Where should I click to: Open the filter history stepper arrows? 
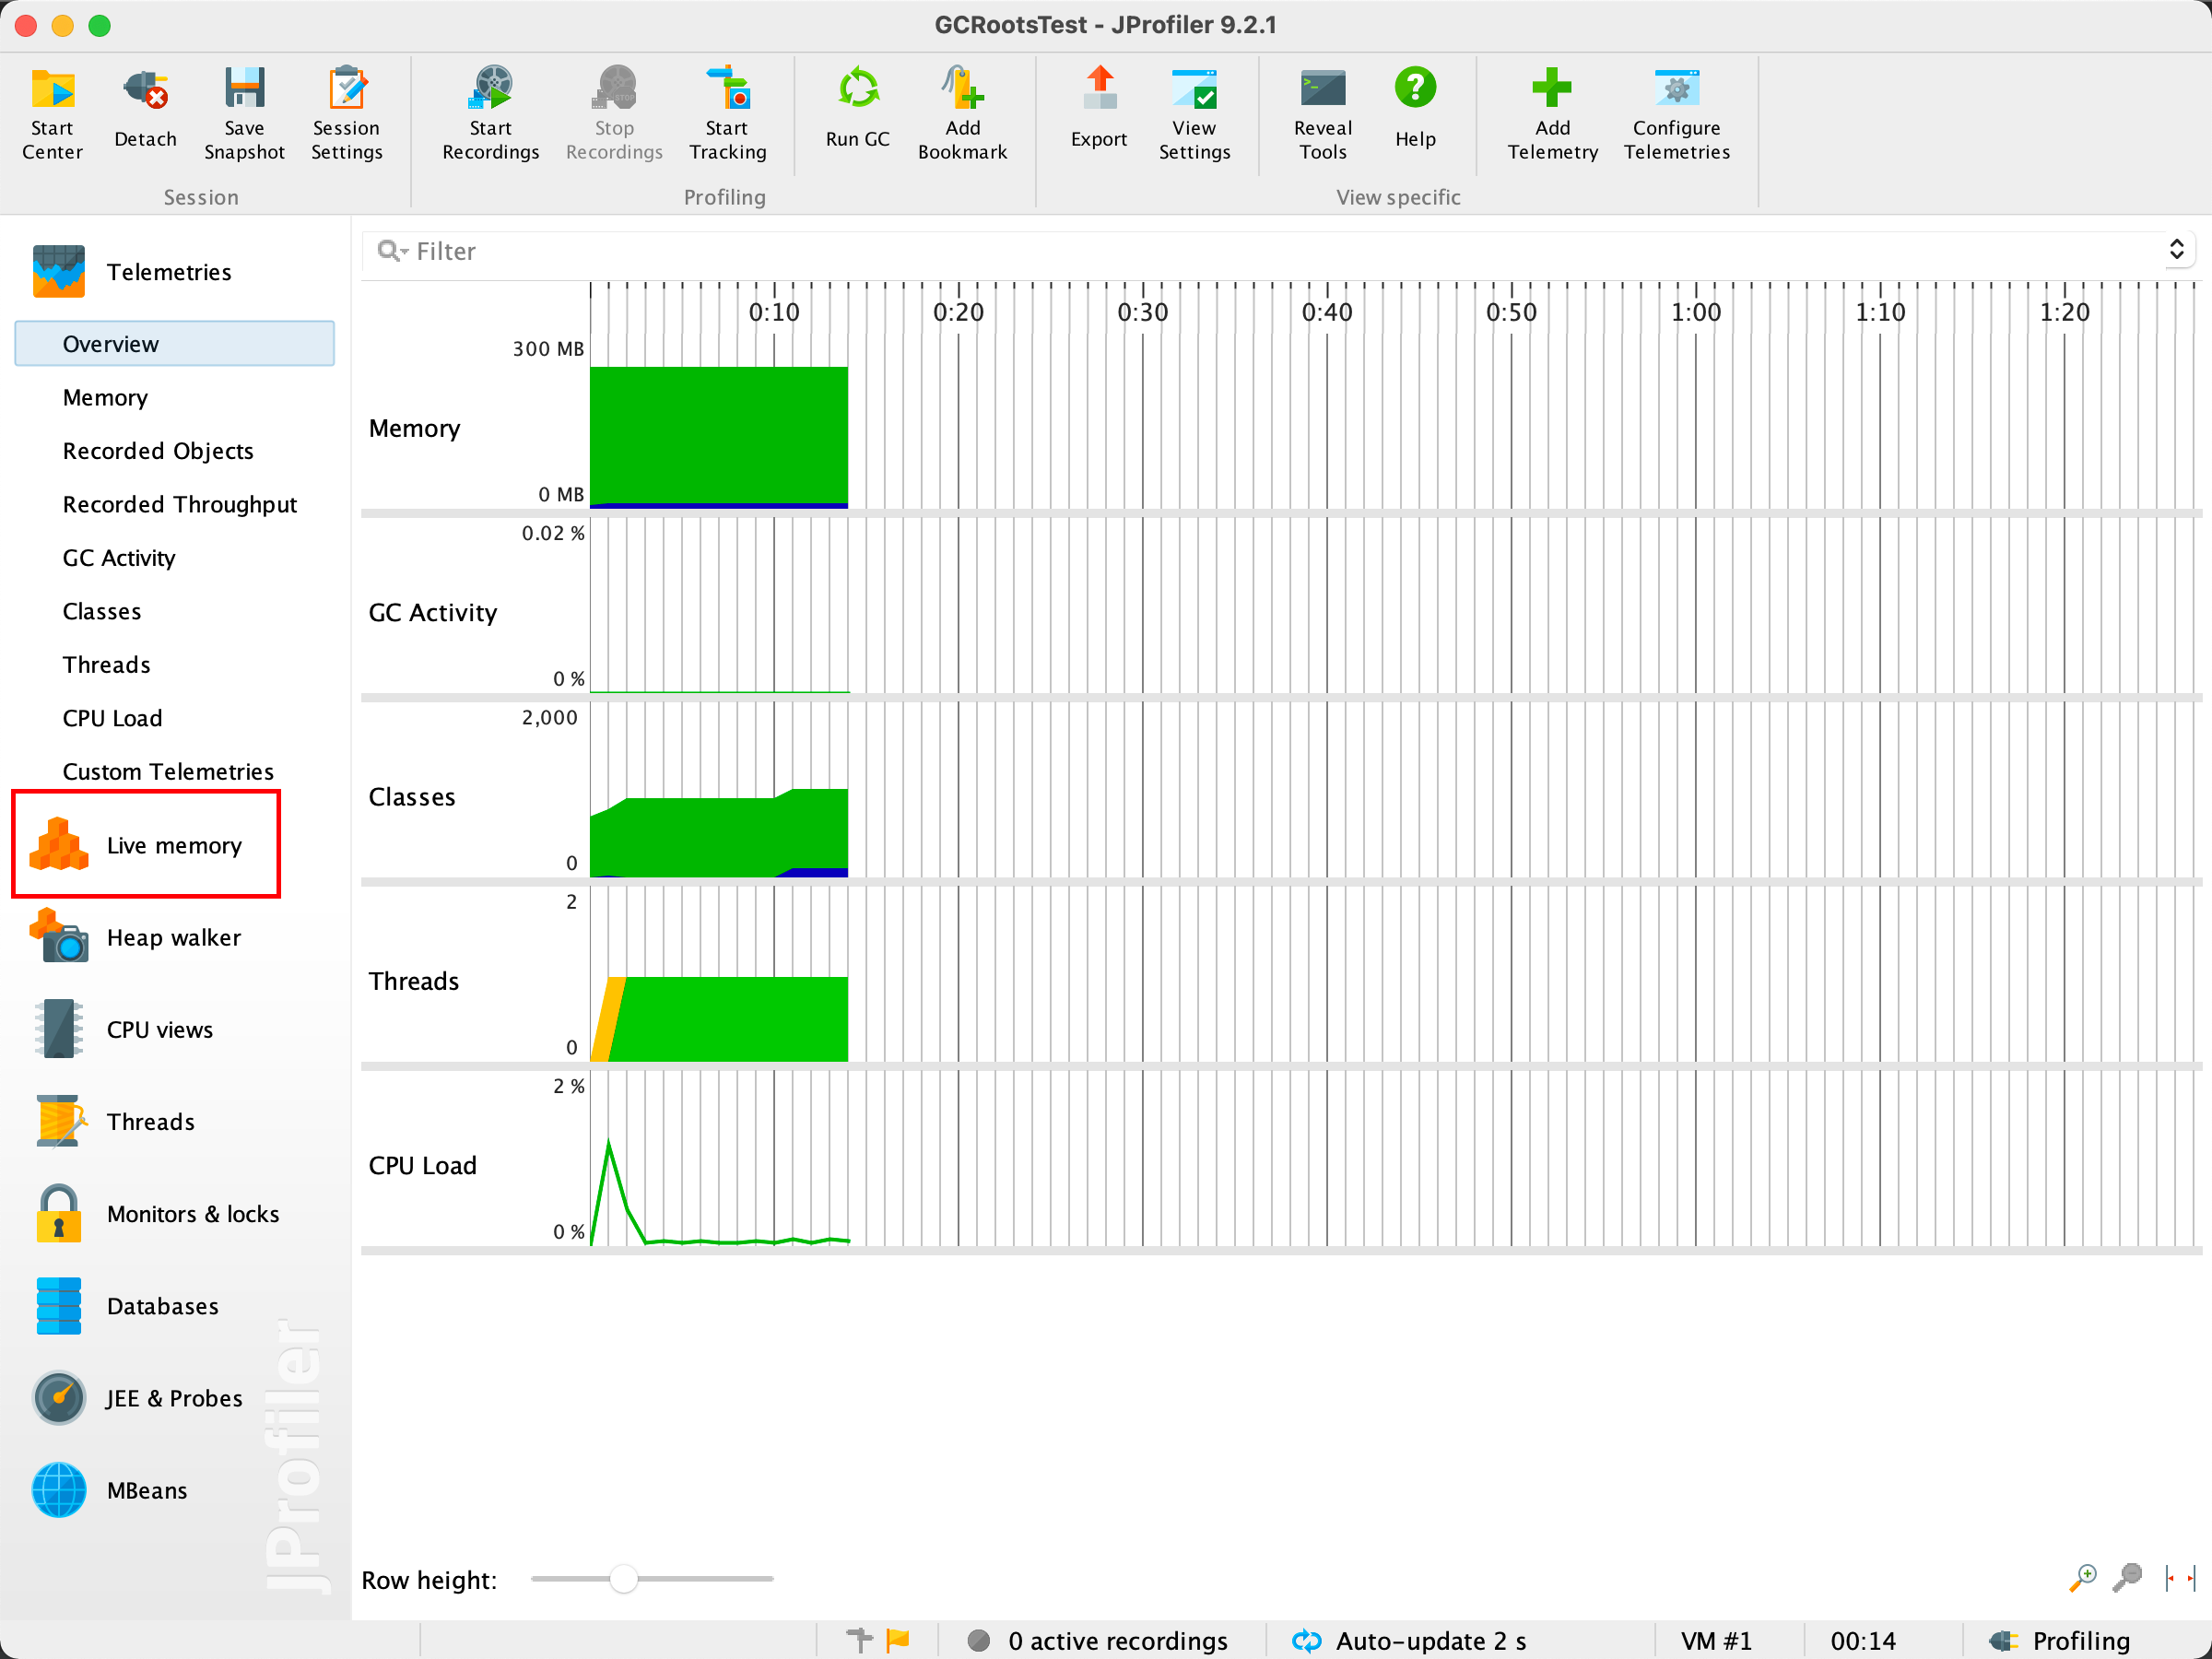coord(2176,250)
